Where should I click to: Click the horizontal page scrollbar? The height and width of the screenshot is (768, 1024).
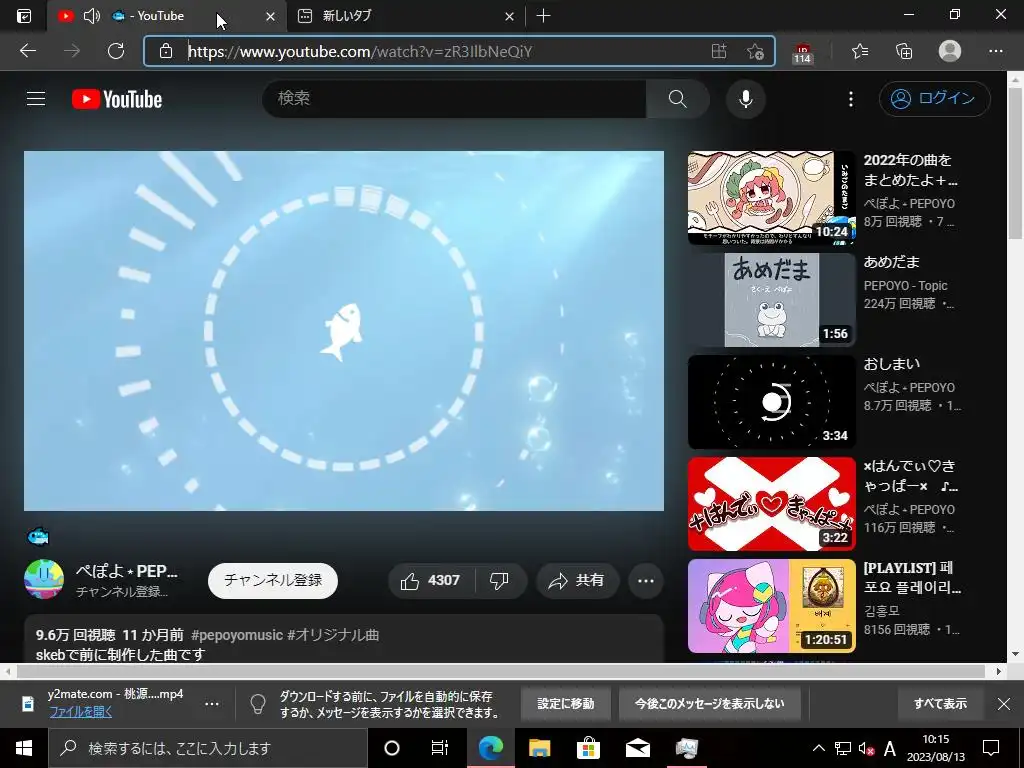click(501, 671)
